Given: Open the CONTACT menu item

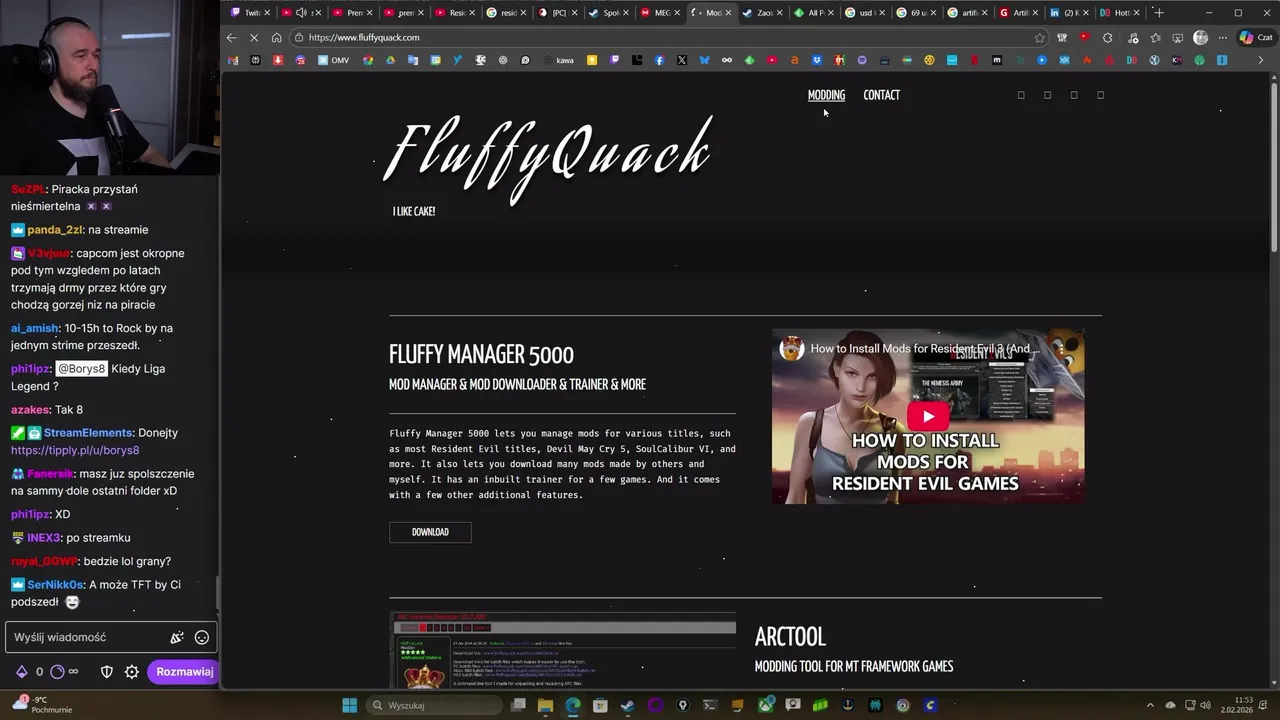Looking at the screenshot, I should click(882, 95).
